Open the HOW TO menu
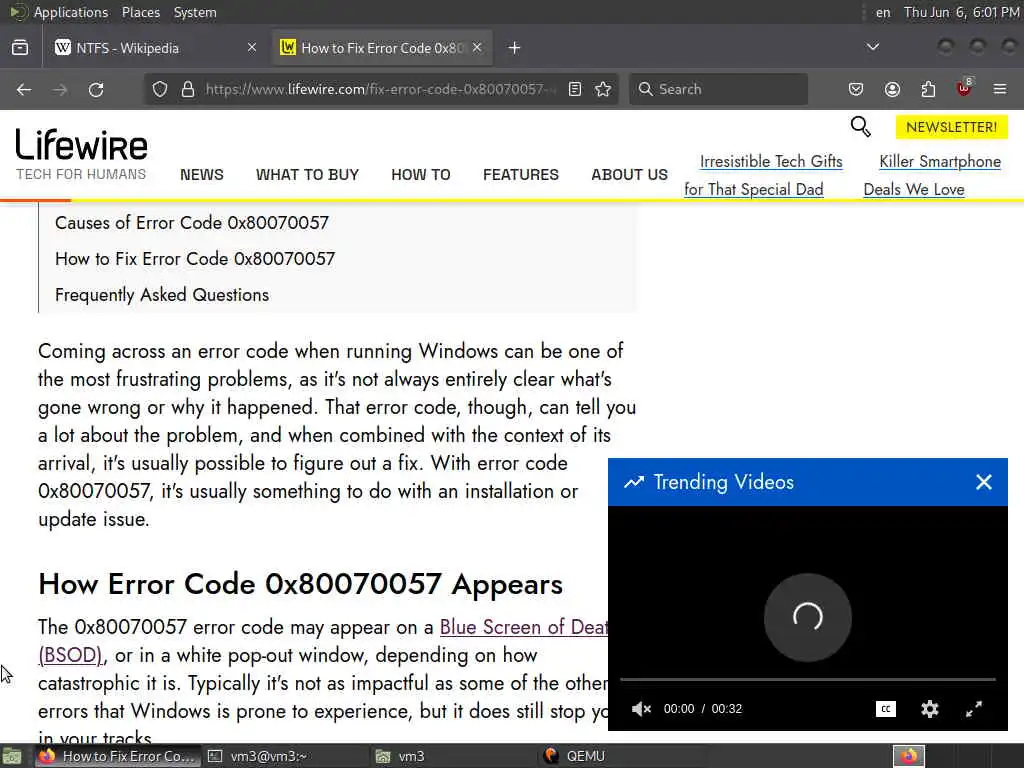The height and width of the screenshot is (768, 1024). pos(421,175)
